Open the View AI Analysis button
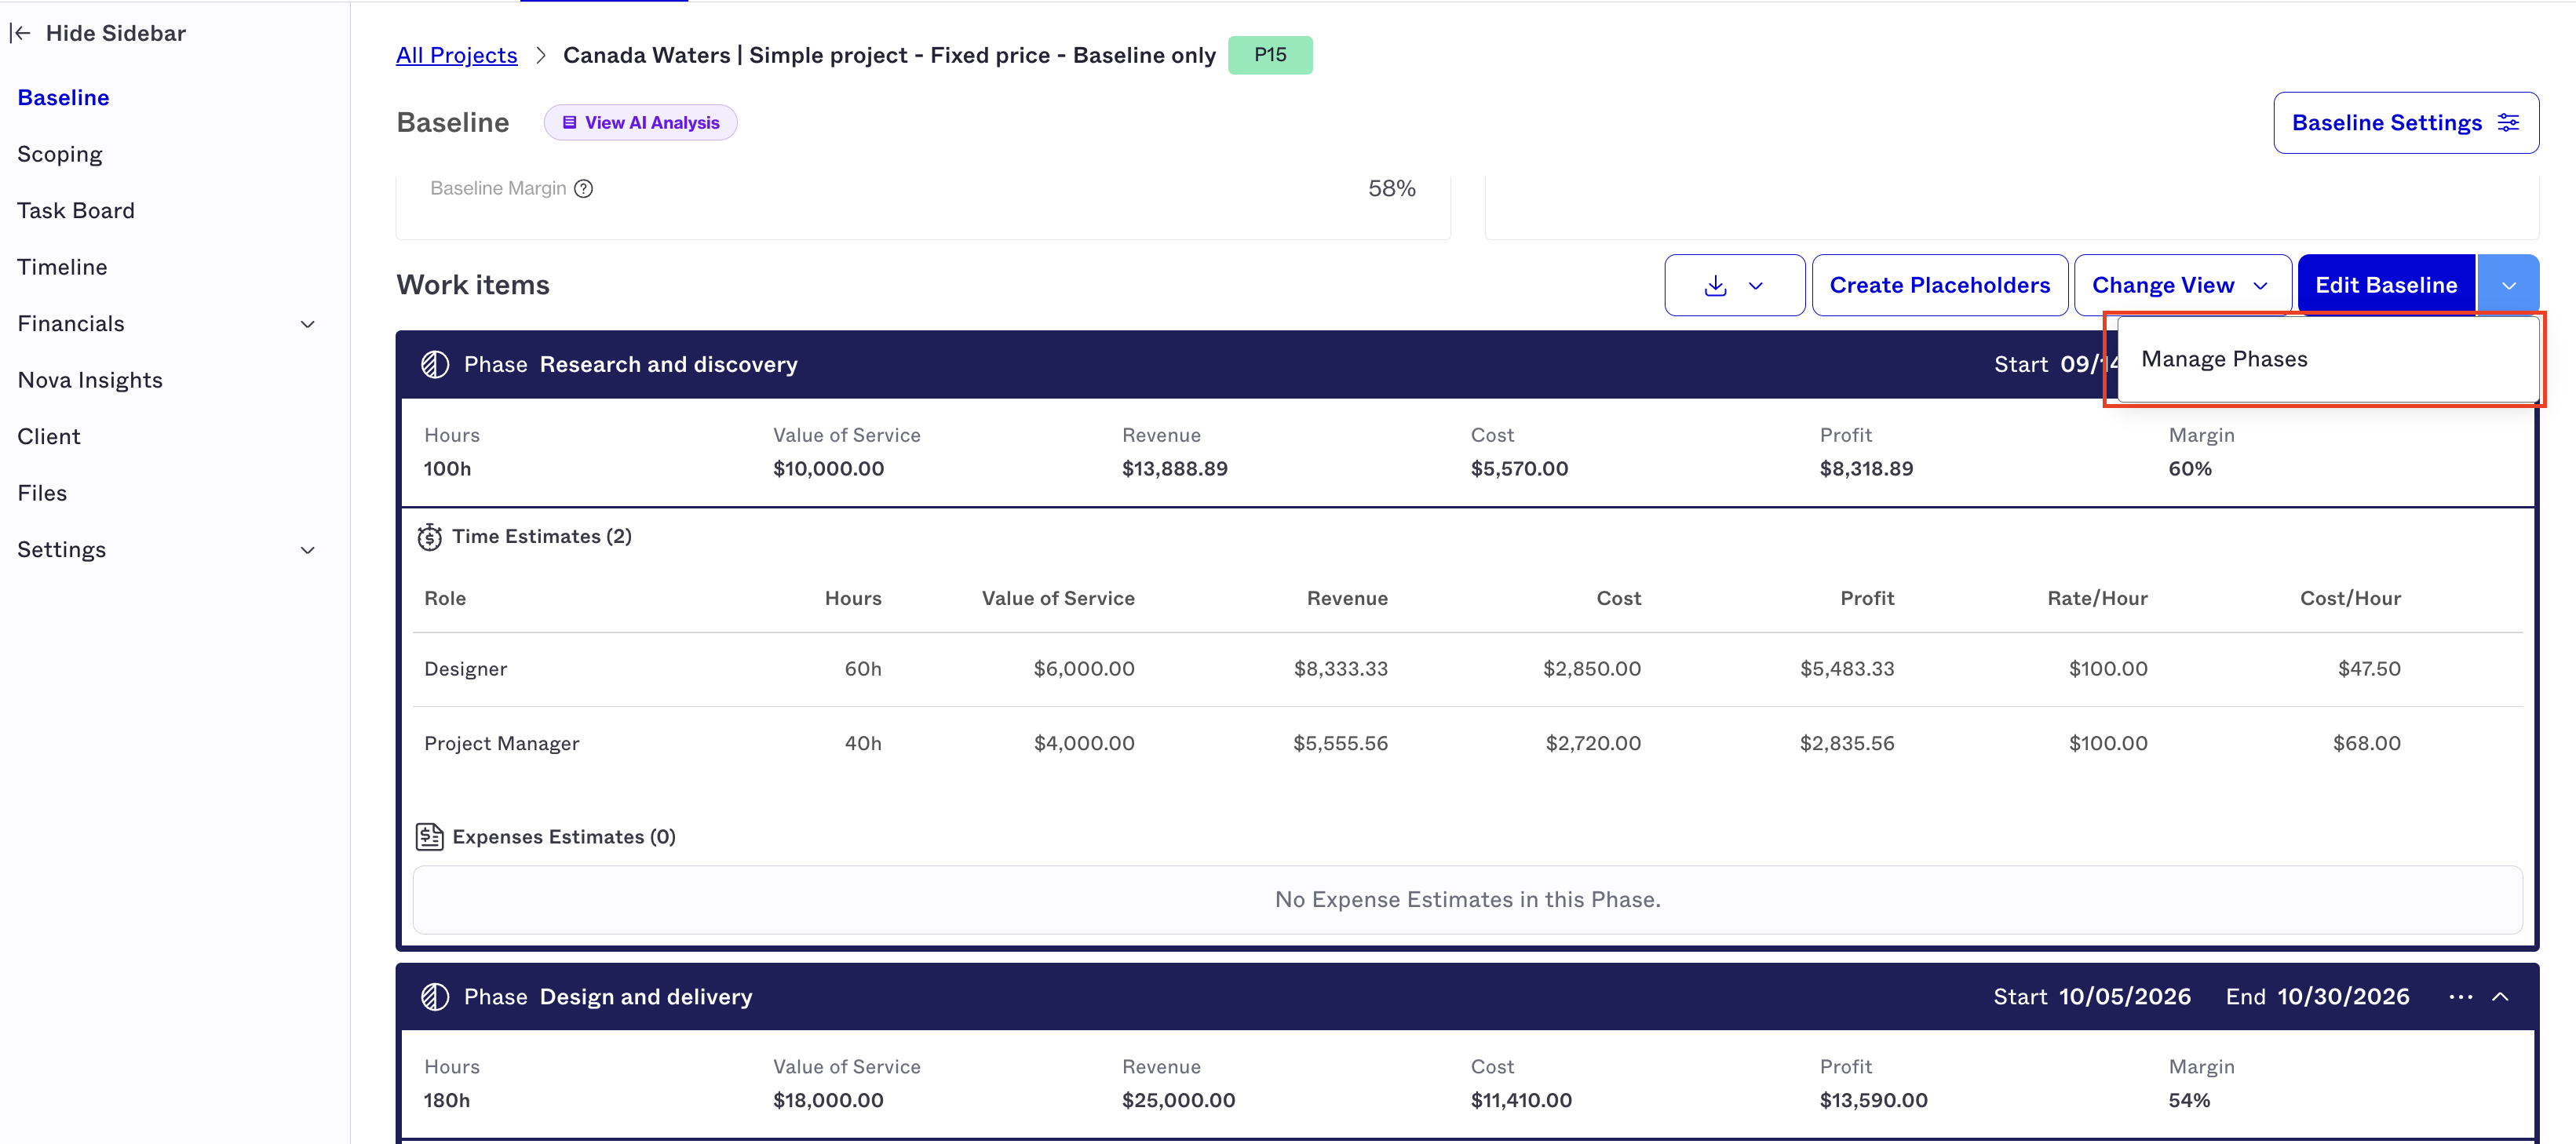2576x1144 pixels. click(x=640, y=123)
